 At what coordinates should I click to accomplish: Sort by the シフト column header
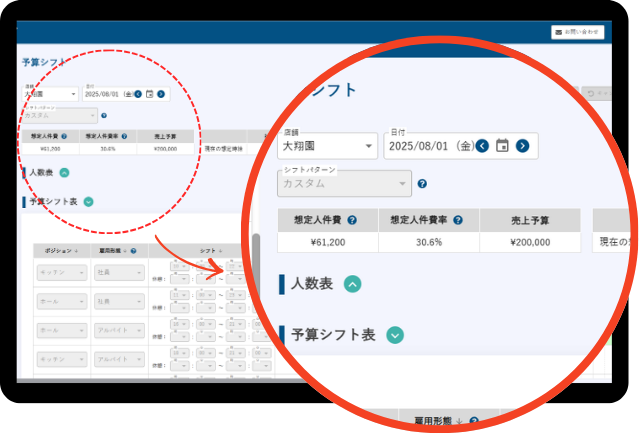pos(211,251)
